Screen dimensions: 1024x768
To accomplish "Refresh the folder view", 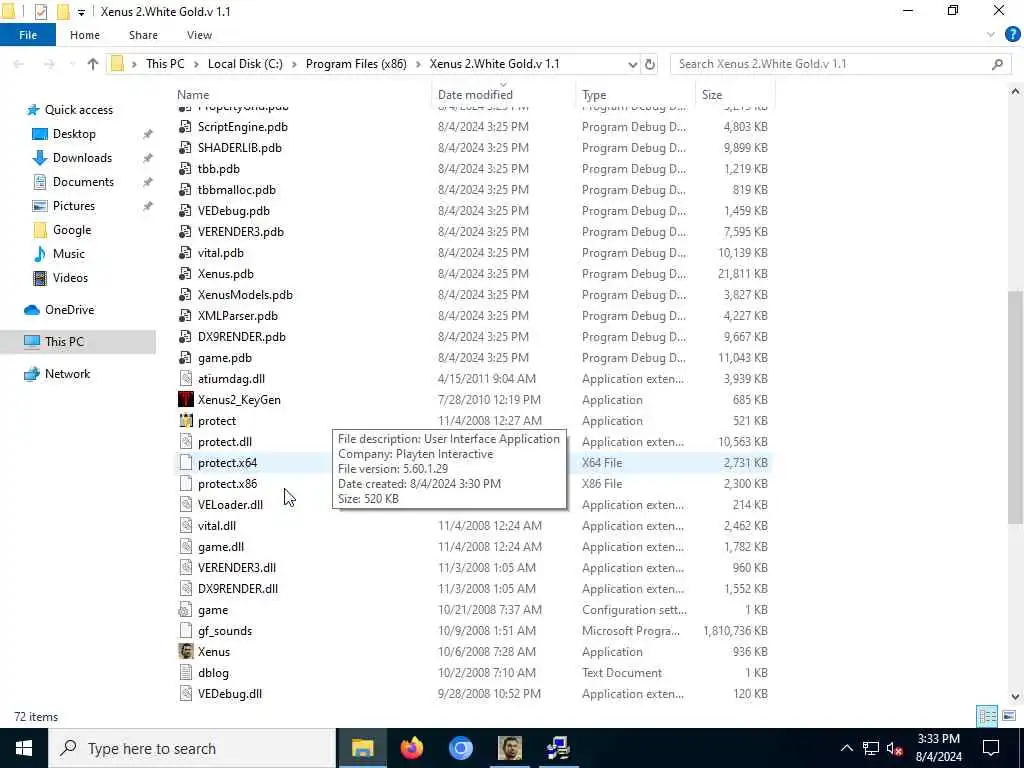I will (x=650, y=64).
